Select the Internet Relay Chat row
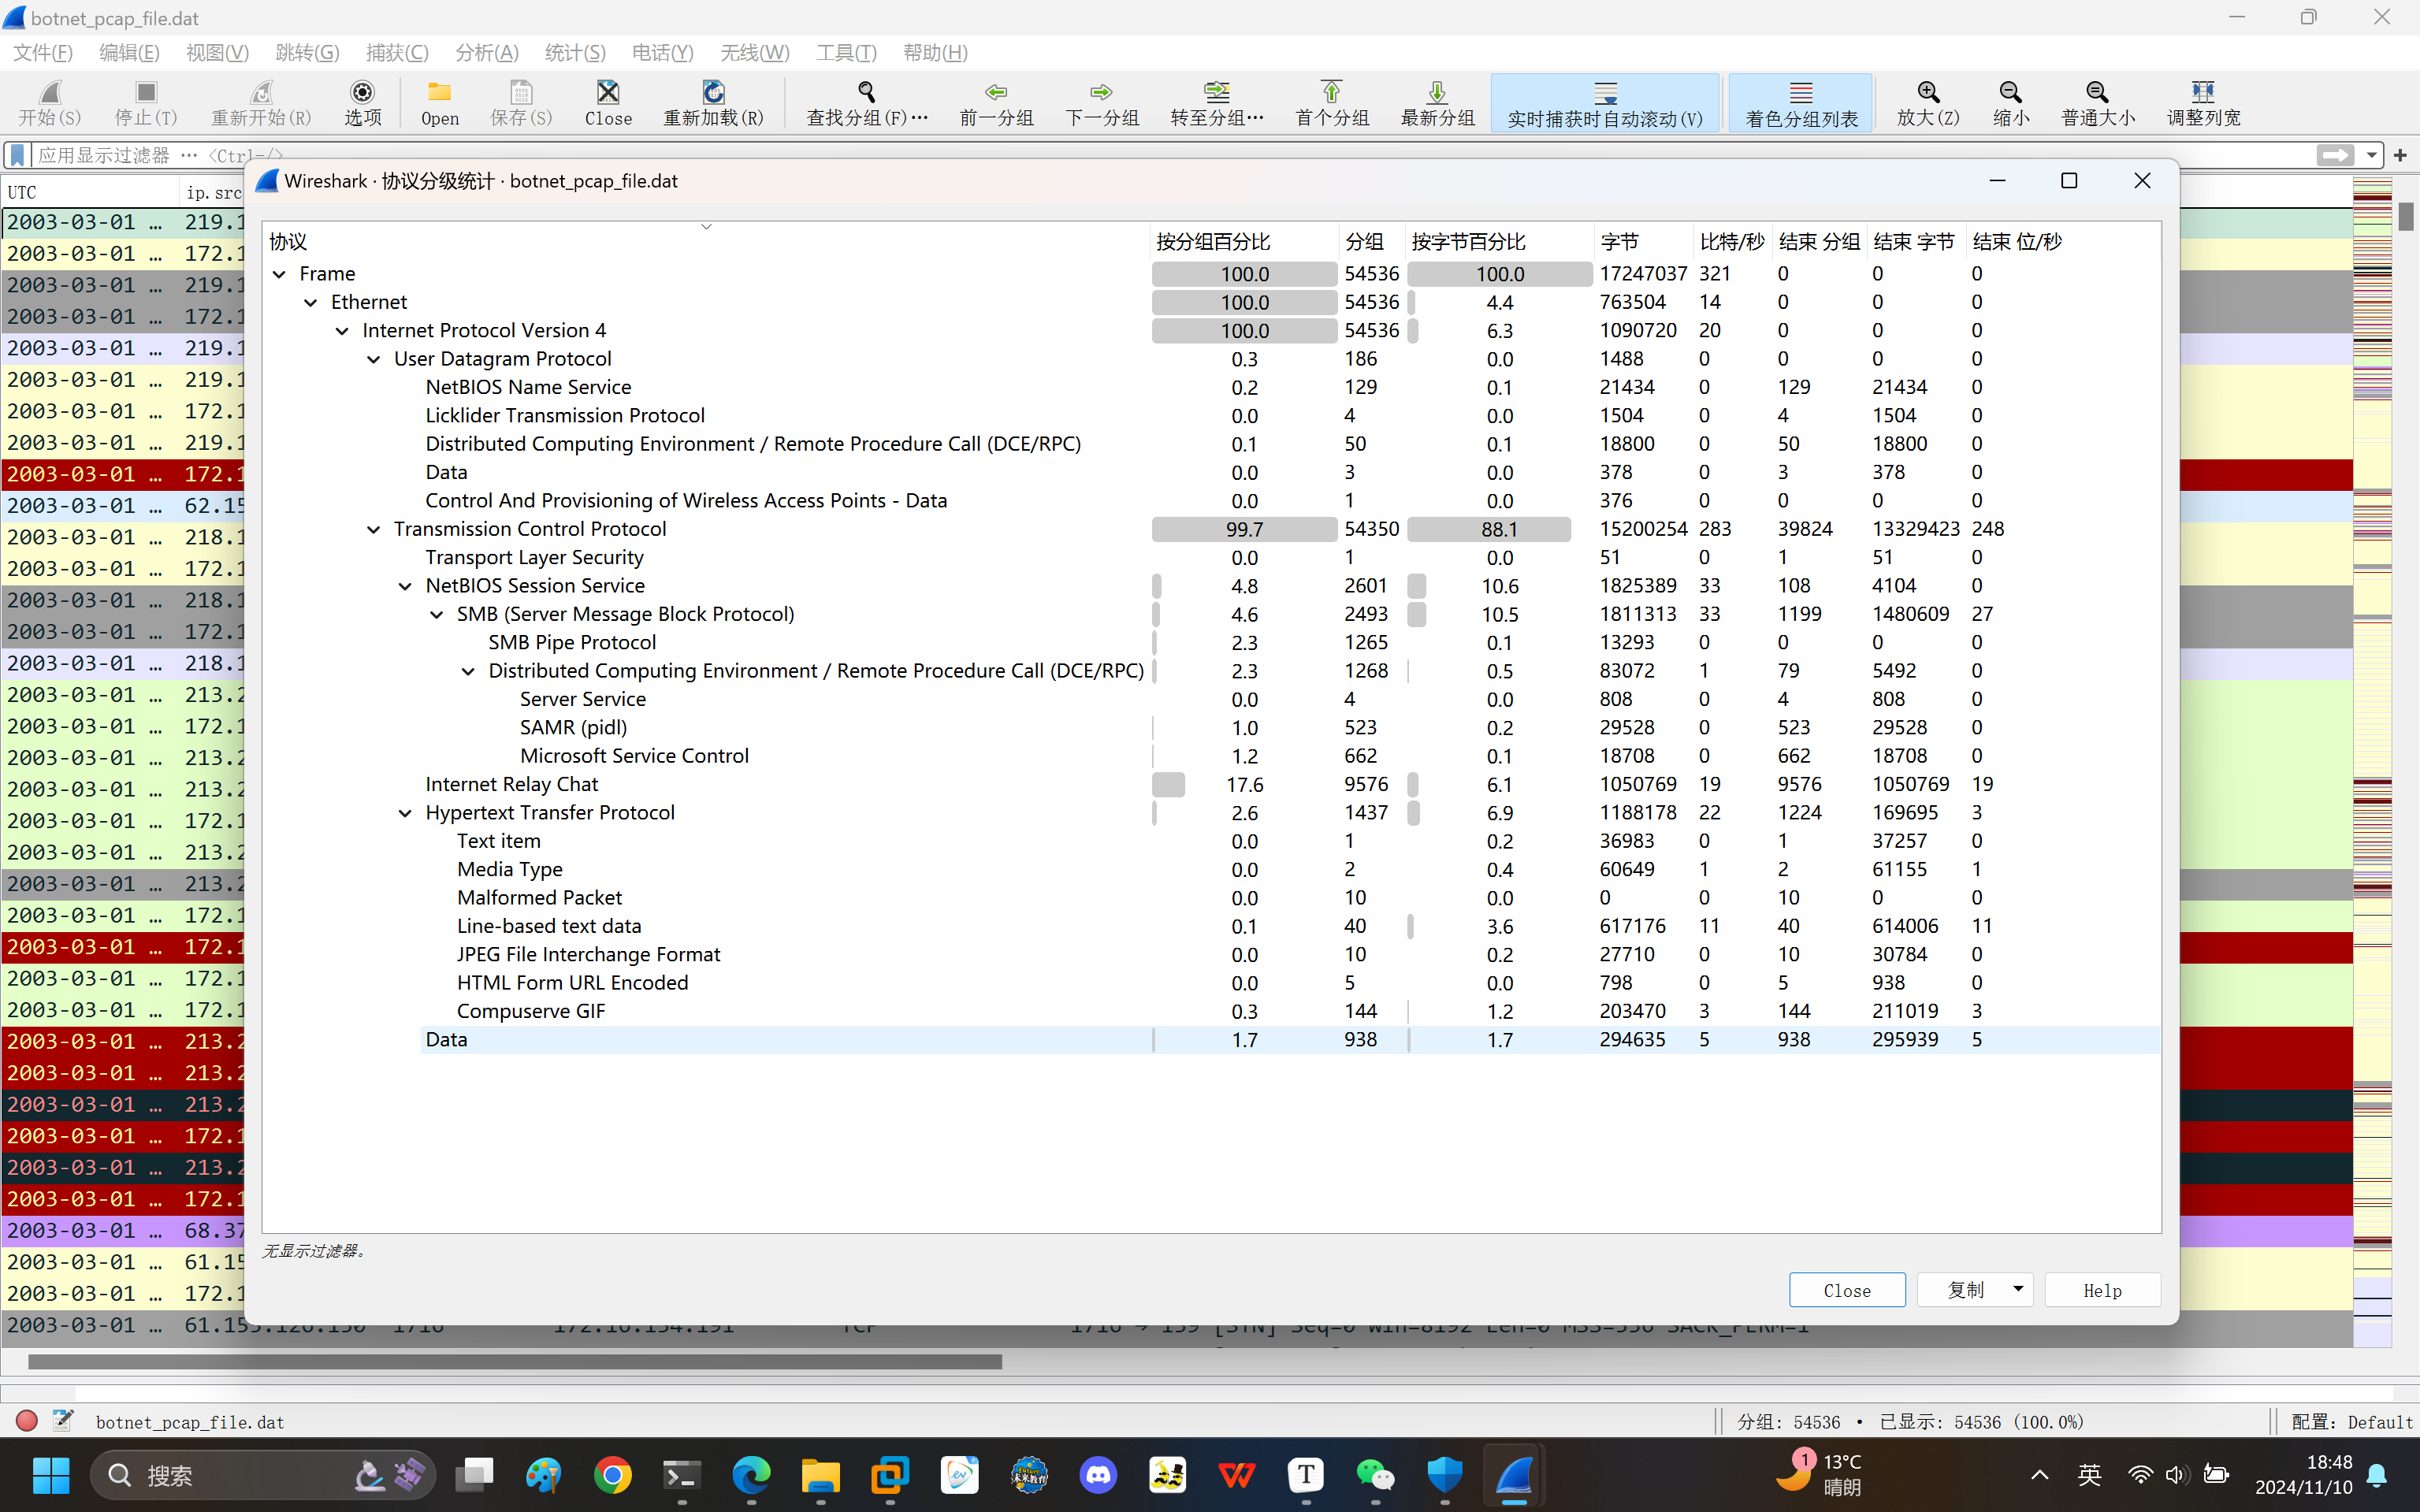The height and width of the screenshot is (1512, 2420). click(1210, 784)
